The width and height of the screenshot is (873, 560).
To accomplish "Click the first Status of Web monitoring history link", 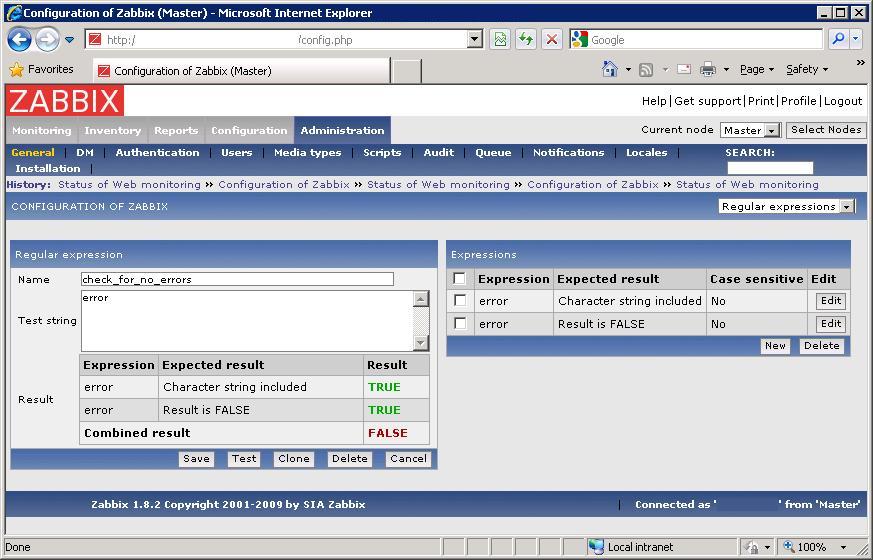I will [x=129, y=184].
